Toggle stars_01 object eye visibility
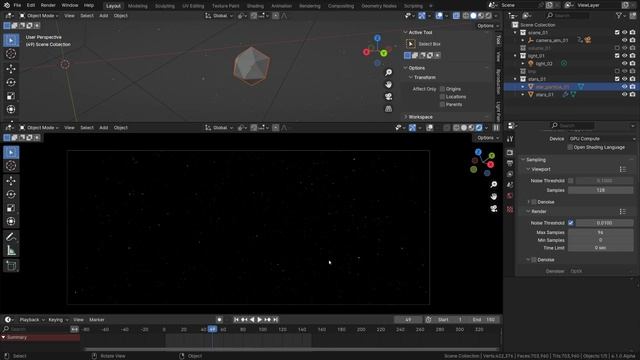Image resolution: width=640 pixels, height=360 pixels. [624, 94]
